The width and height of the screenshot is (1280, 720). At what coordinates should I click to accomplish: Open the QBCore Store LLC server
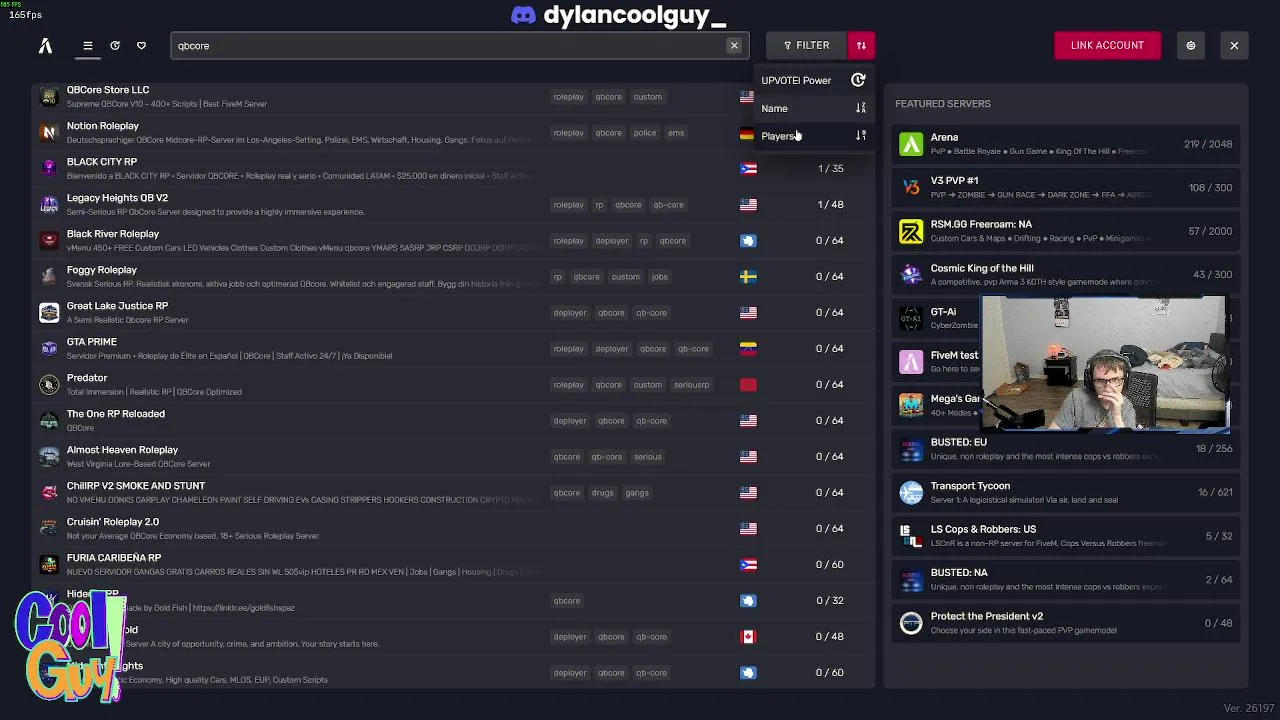[x=453, y=97]
